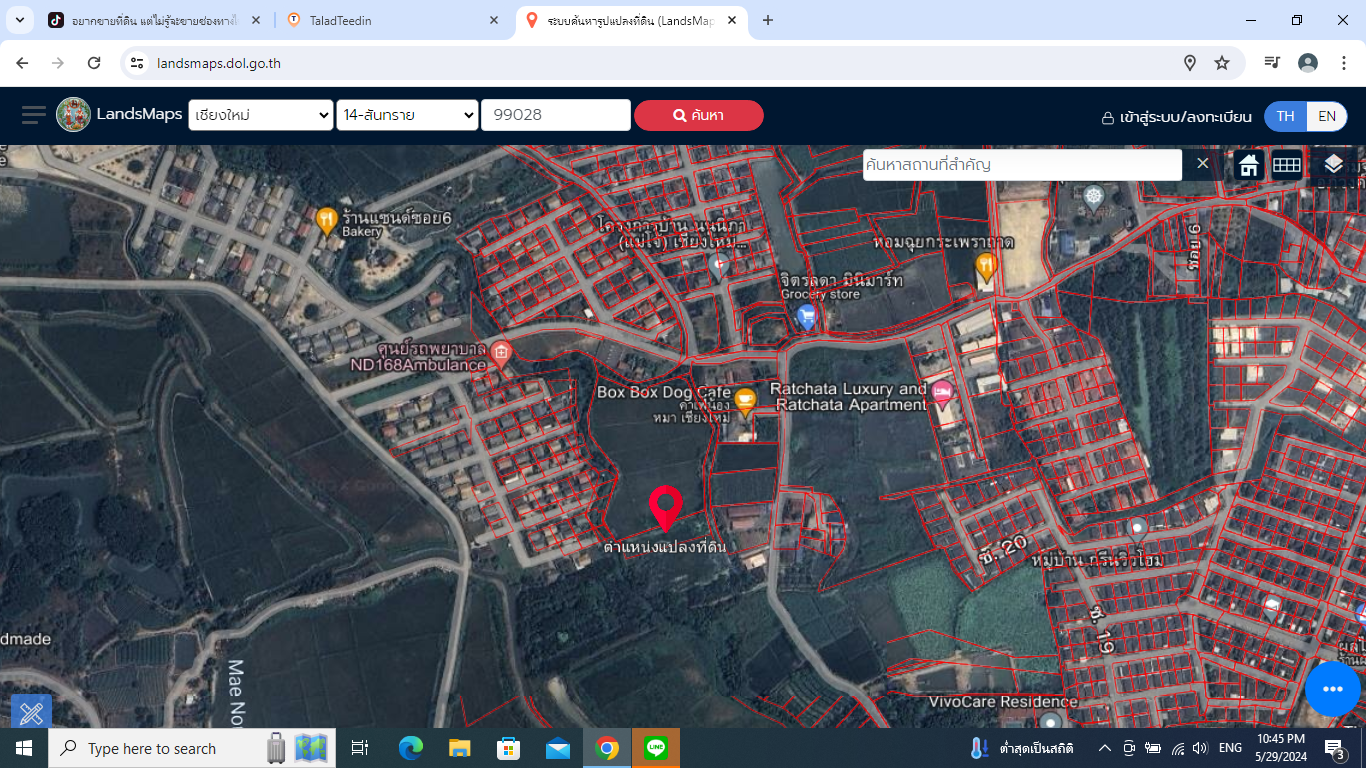Screen dimensions: 1366x768
Task: Click the parcel number field 99028
Action: pyautogui.click(x=556, y=115)
